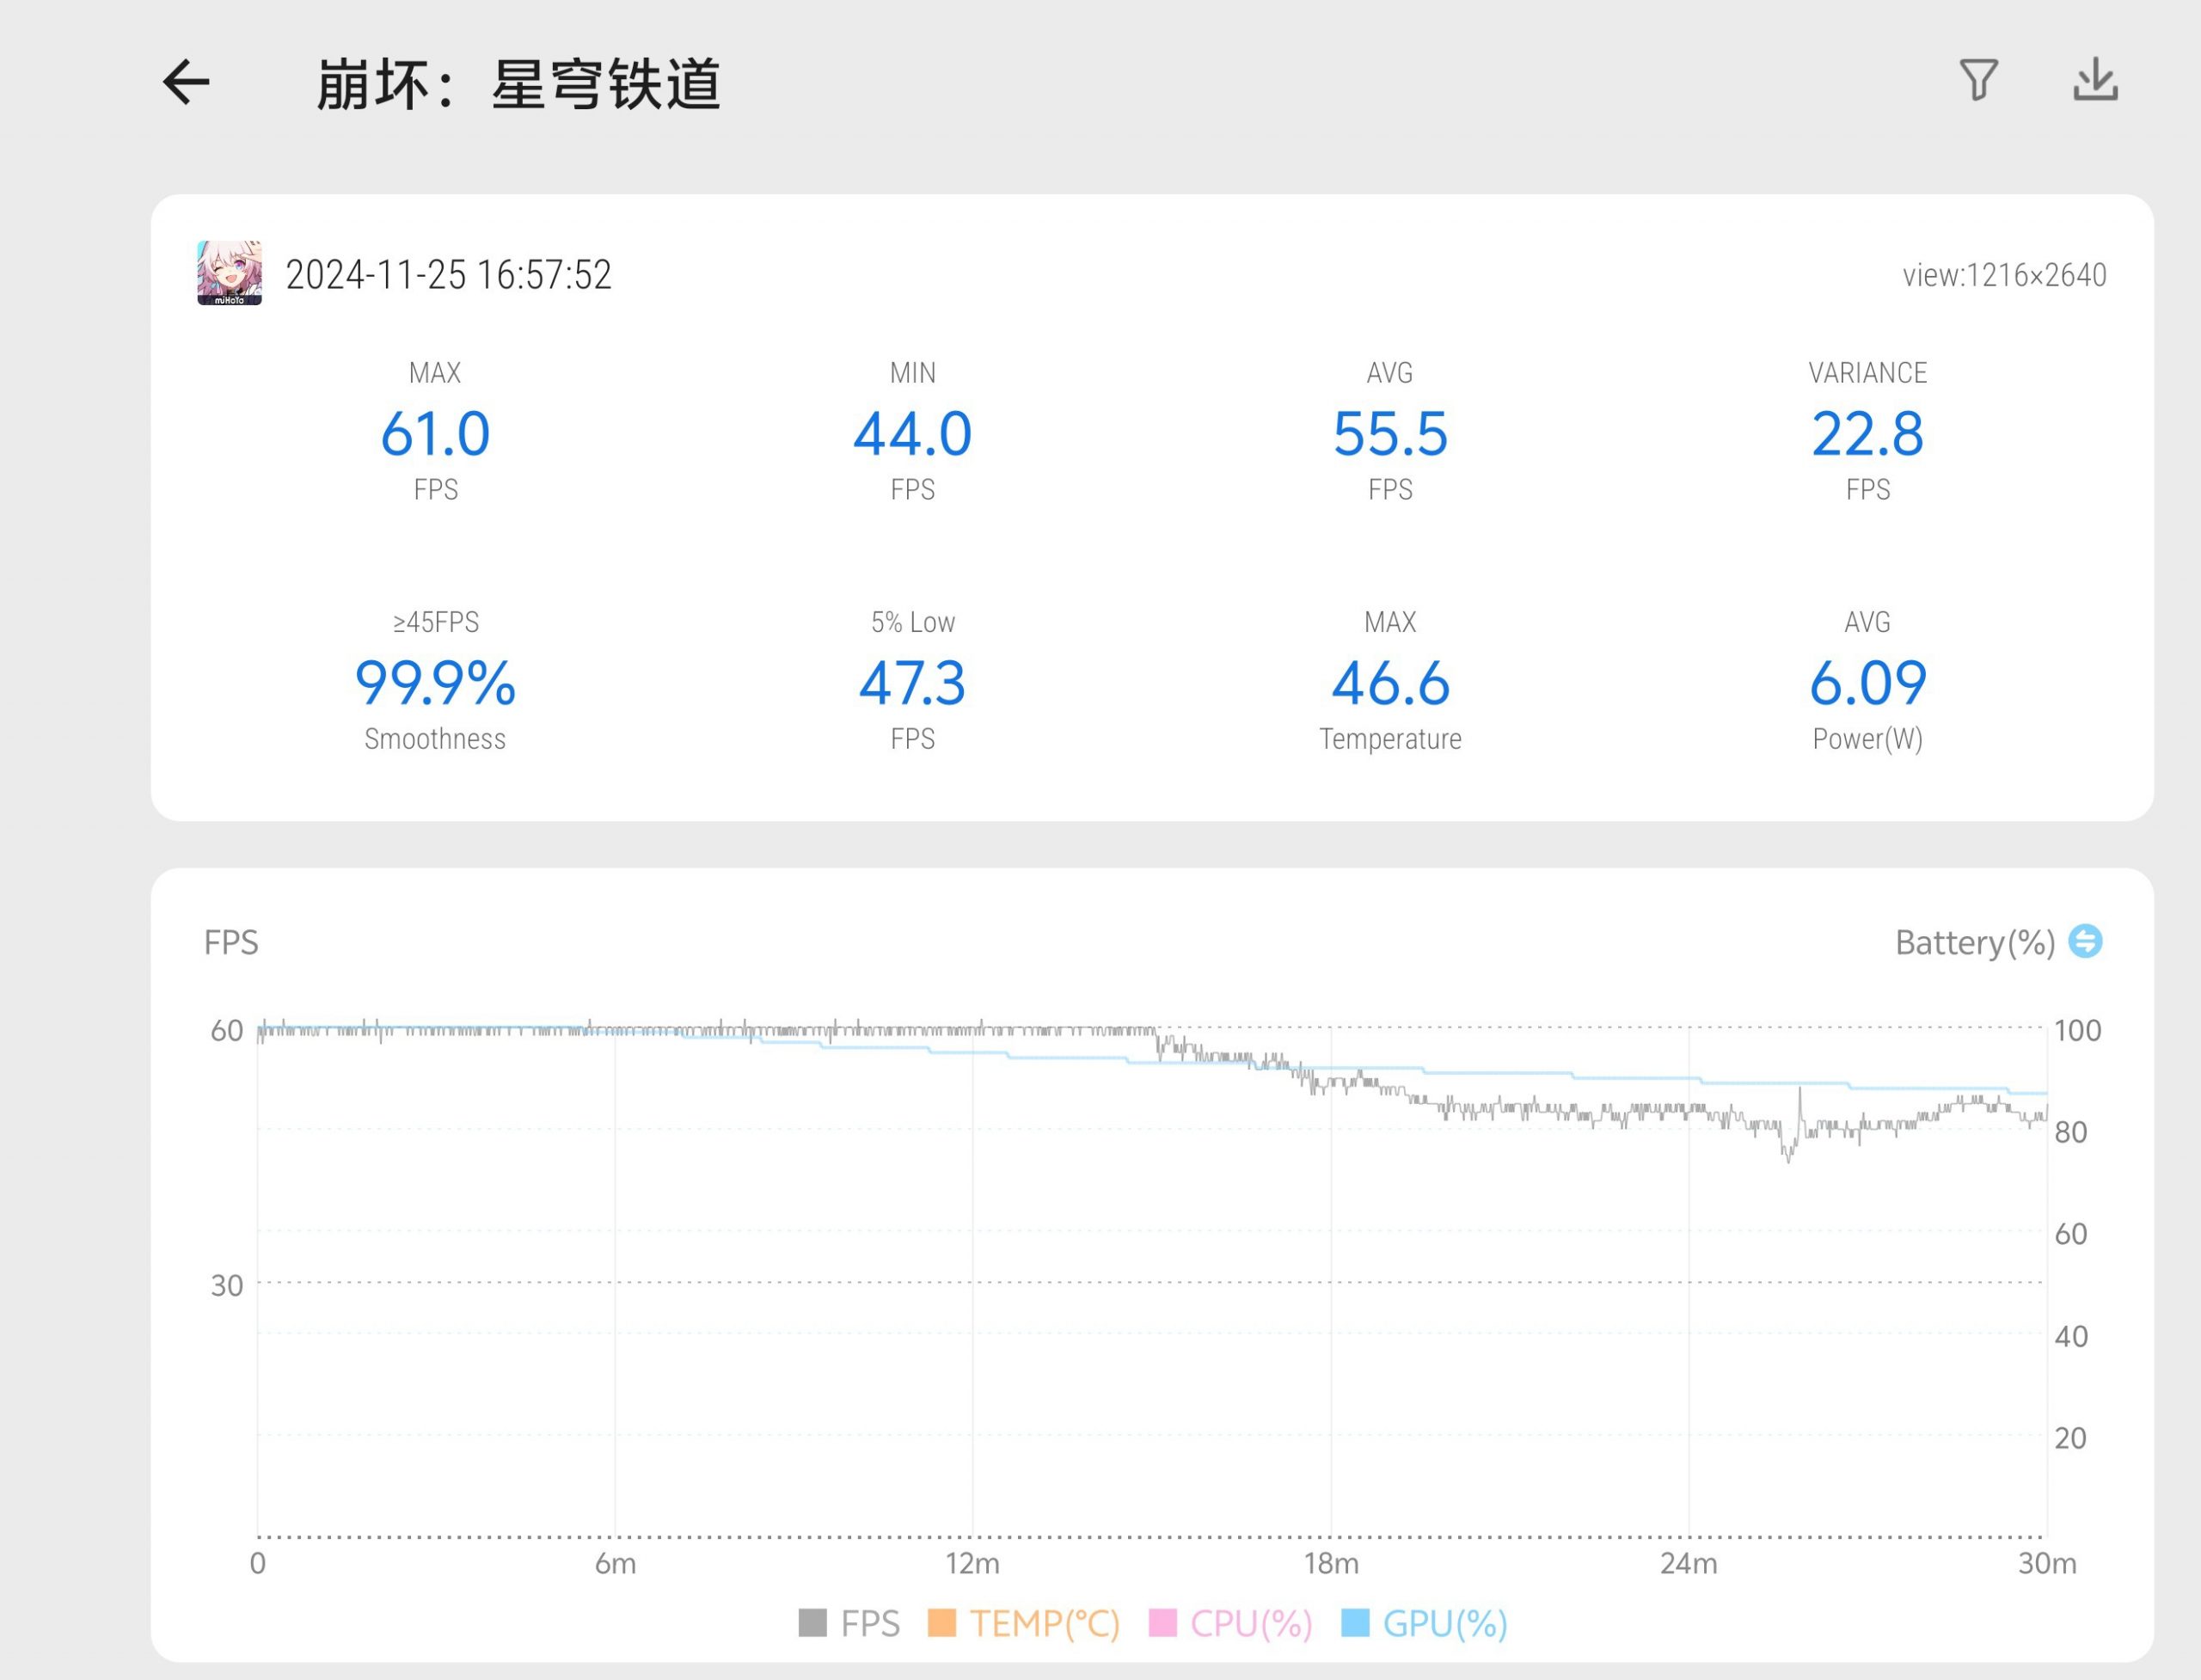This screenshot has height=1680, width=2201.
Task: Click the gray FPS legend square
Action: [813, 1623]
